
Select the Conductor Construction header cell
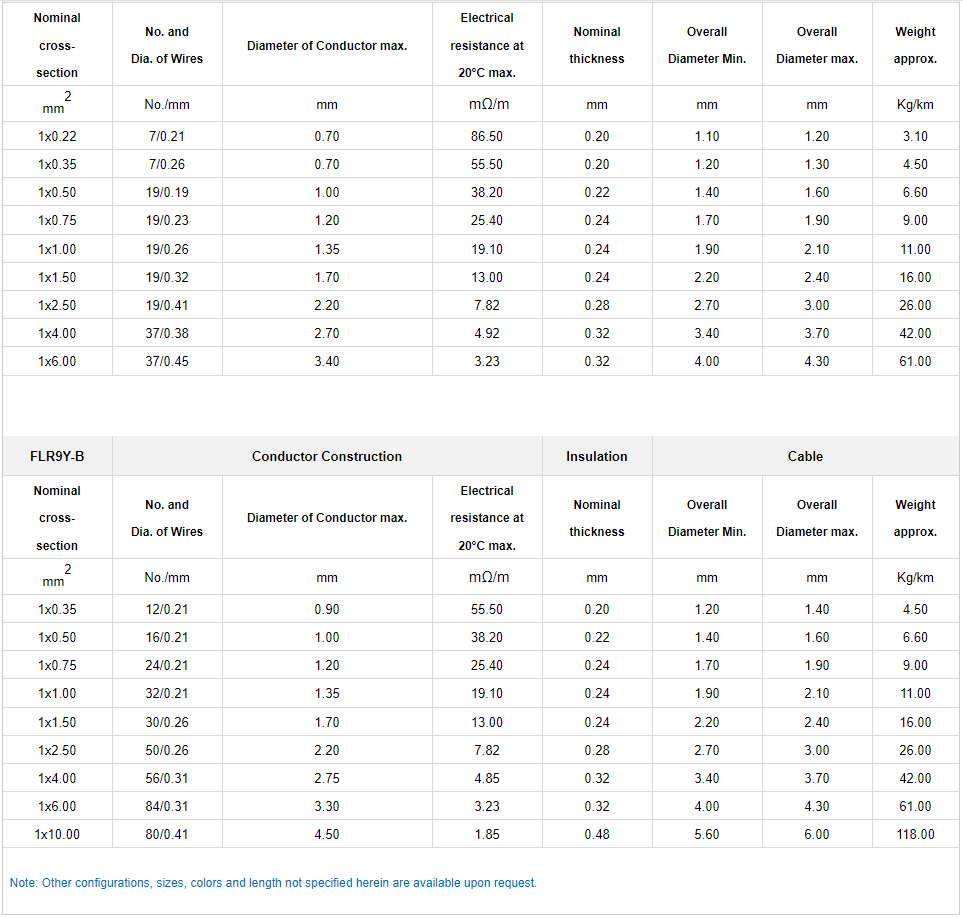[x=327, y=456]
